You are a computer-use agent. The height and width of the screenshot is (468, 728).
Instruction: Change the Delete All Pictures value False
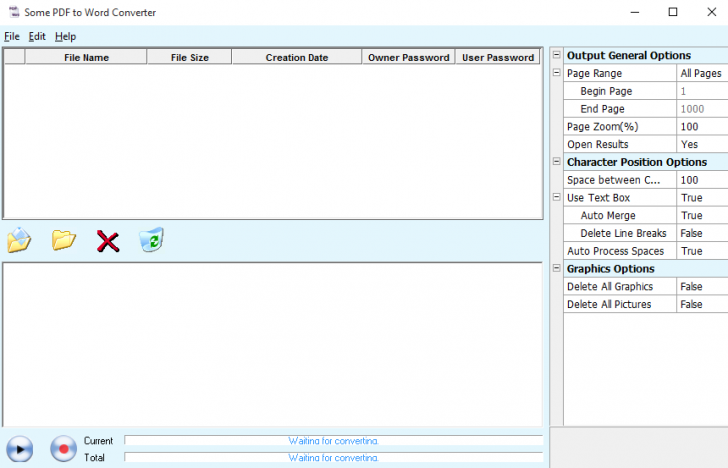pos(702,304)
